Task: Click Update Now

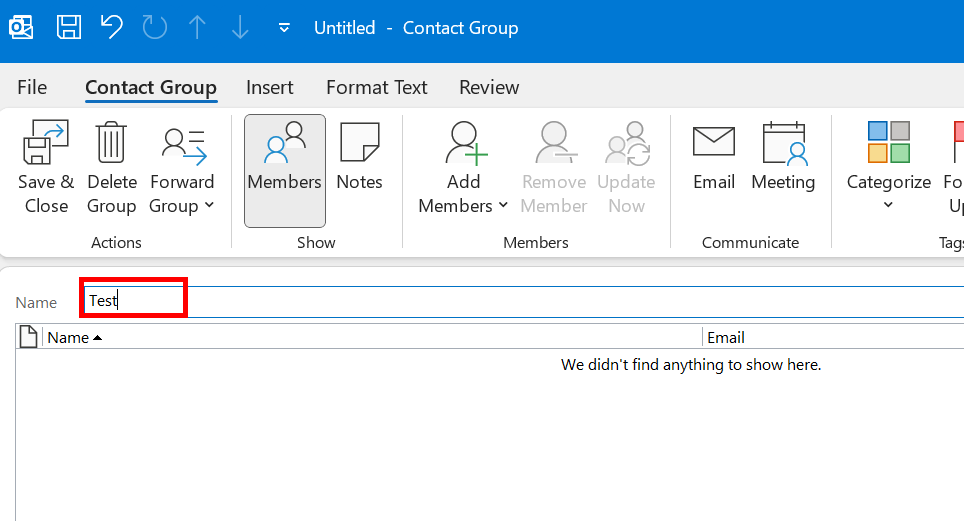Action: tap(626, 167)
